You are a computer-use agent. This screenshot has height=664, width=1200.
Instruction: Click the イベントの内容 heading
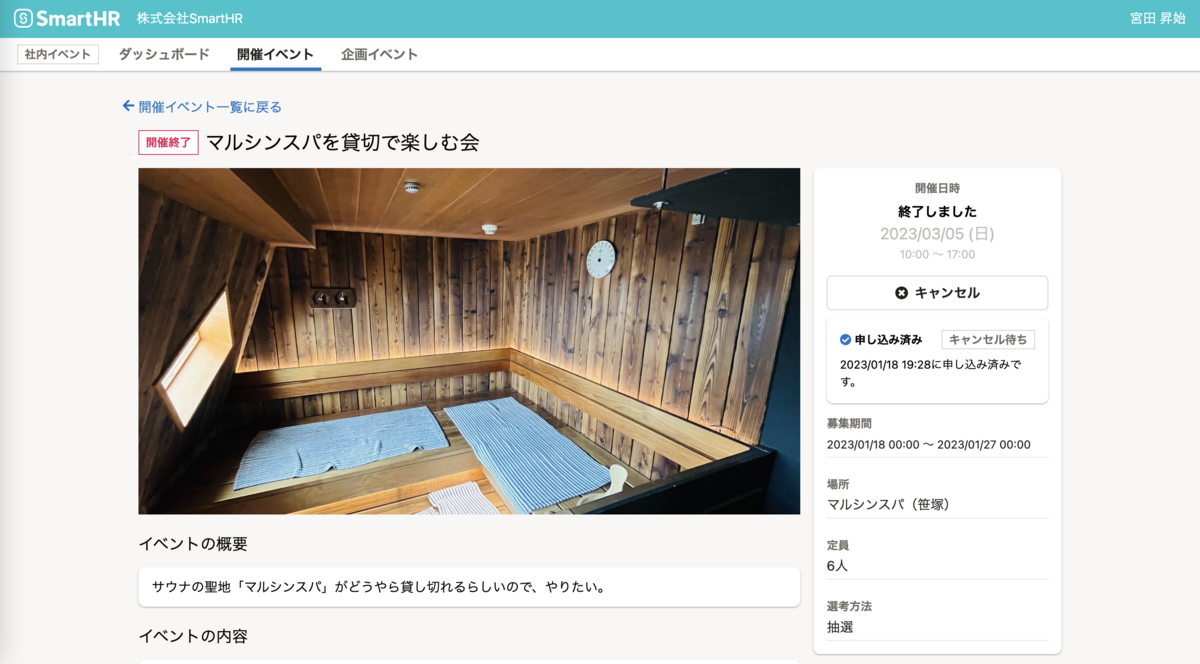(x=193, y=635)
